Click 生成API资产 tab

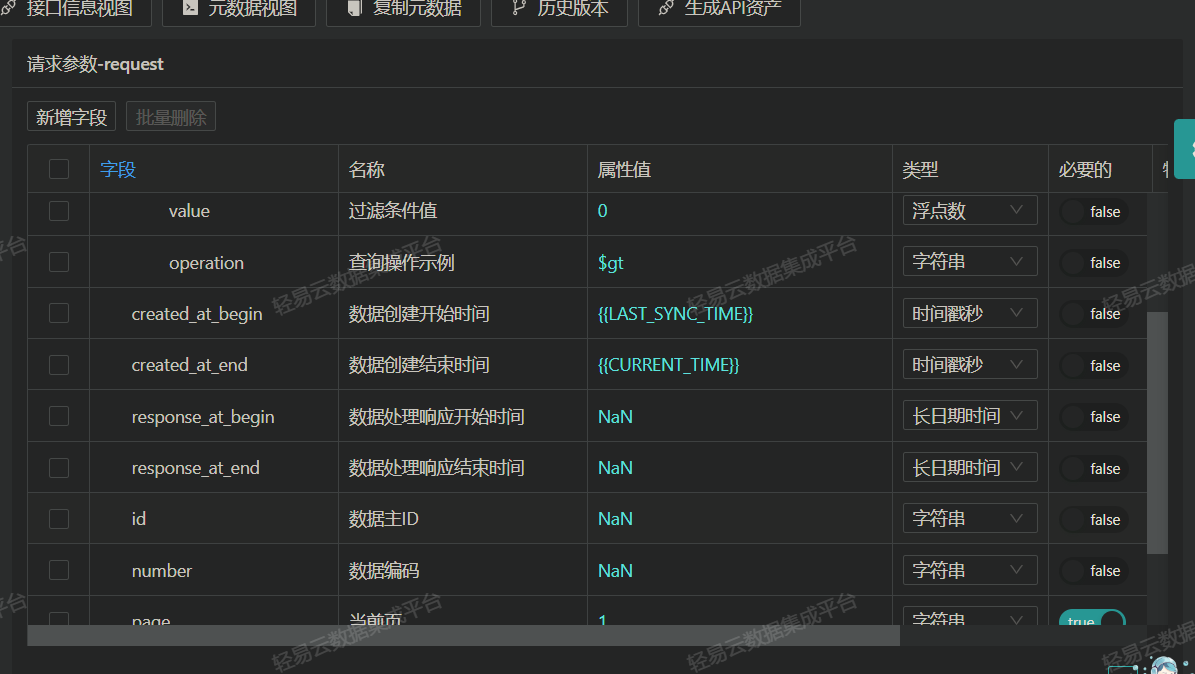pos(719,9)
